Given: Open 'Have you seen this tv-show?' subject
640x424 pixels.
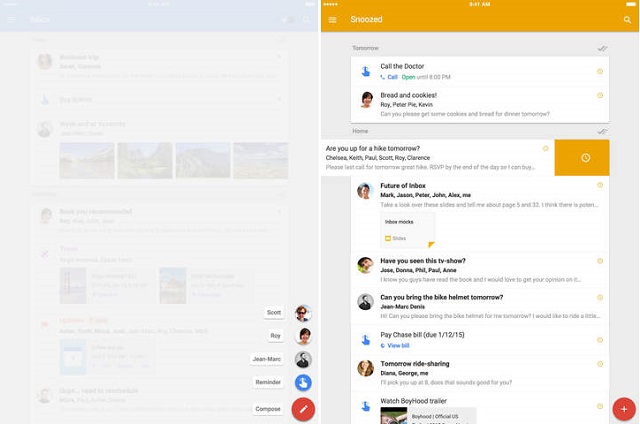Looking at the screenshot, I should coord(423,261).
